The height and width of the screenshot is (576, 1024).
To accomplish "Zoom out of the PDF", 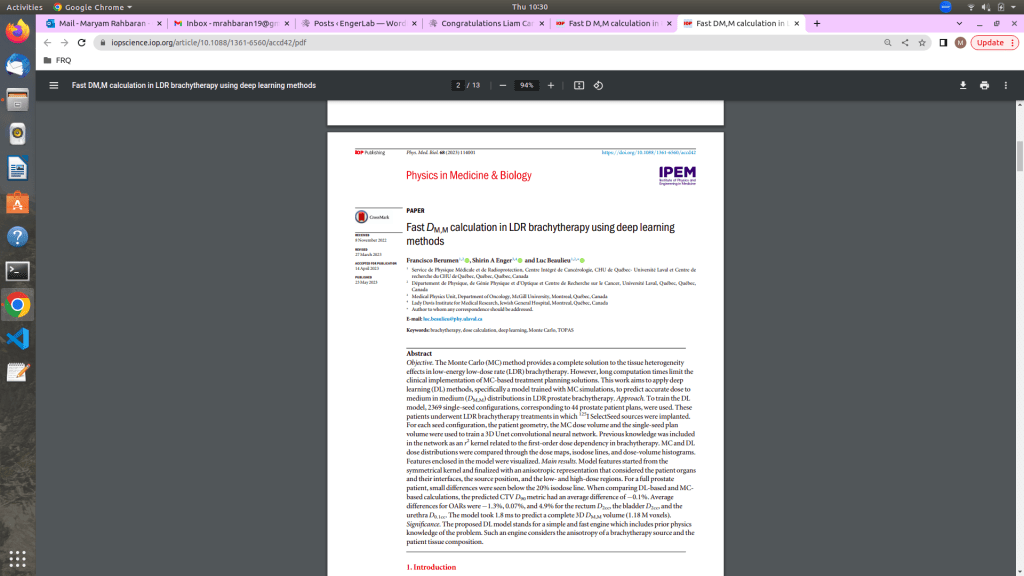I will (501, 85).
